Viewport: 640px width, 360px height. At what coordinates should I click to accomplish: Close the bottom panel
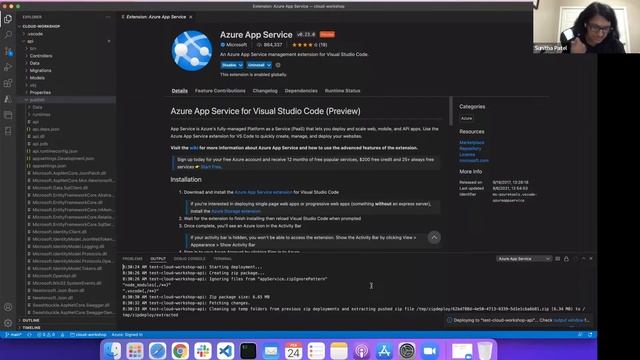591,259
